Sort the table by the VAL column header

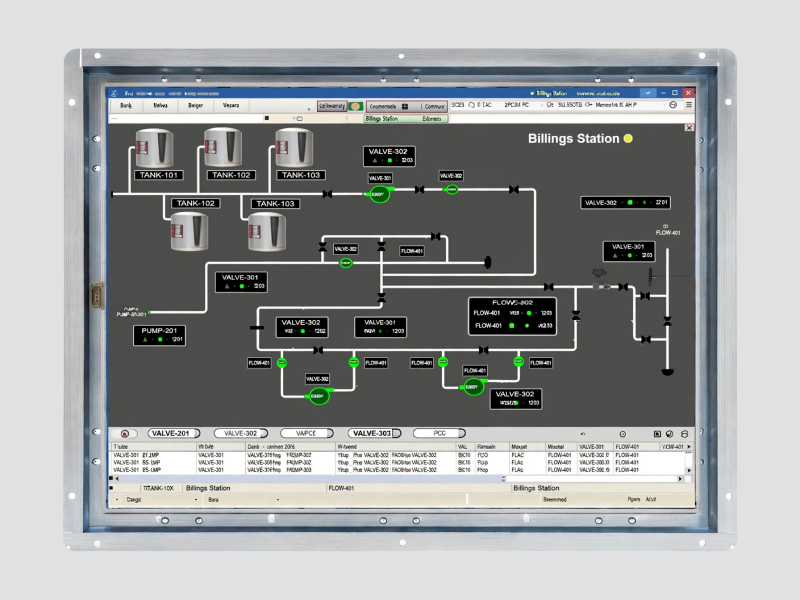pyautogui.click(x=463, y=446)
